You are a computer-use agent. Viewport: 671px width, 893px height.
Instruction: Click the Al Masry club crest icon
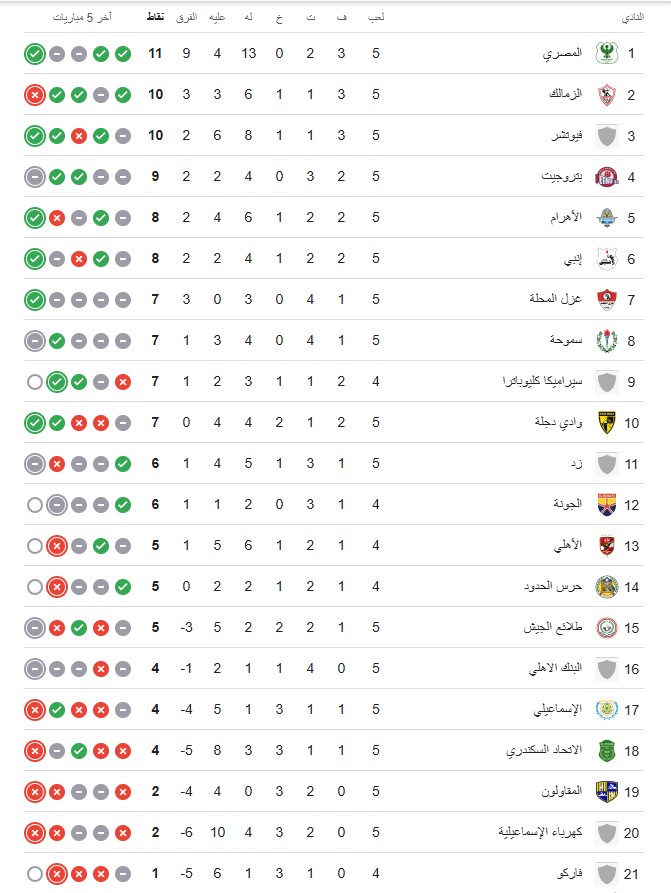click(607, 54)
